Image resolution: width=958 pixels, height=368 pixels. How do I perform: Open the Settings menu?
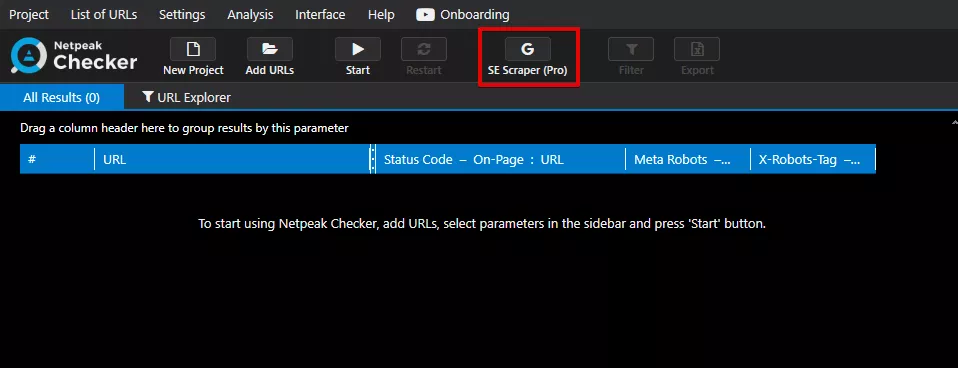coord(182,15)
